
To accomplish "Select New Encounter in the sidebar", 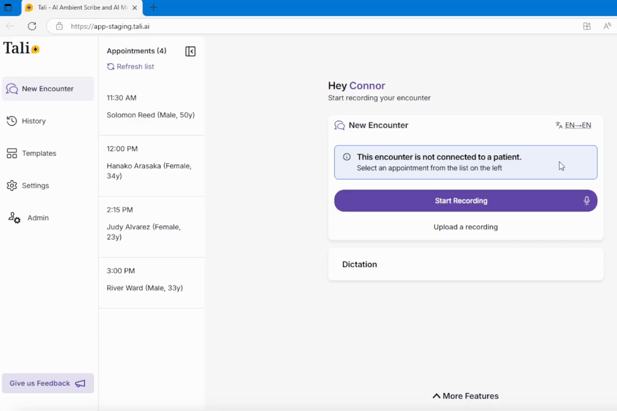I will pos(47,89).
